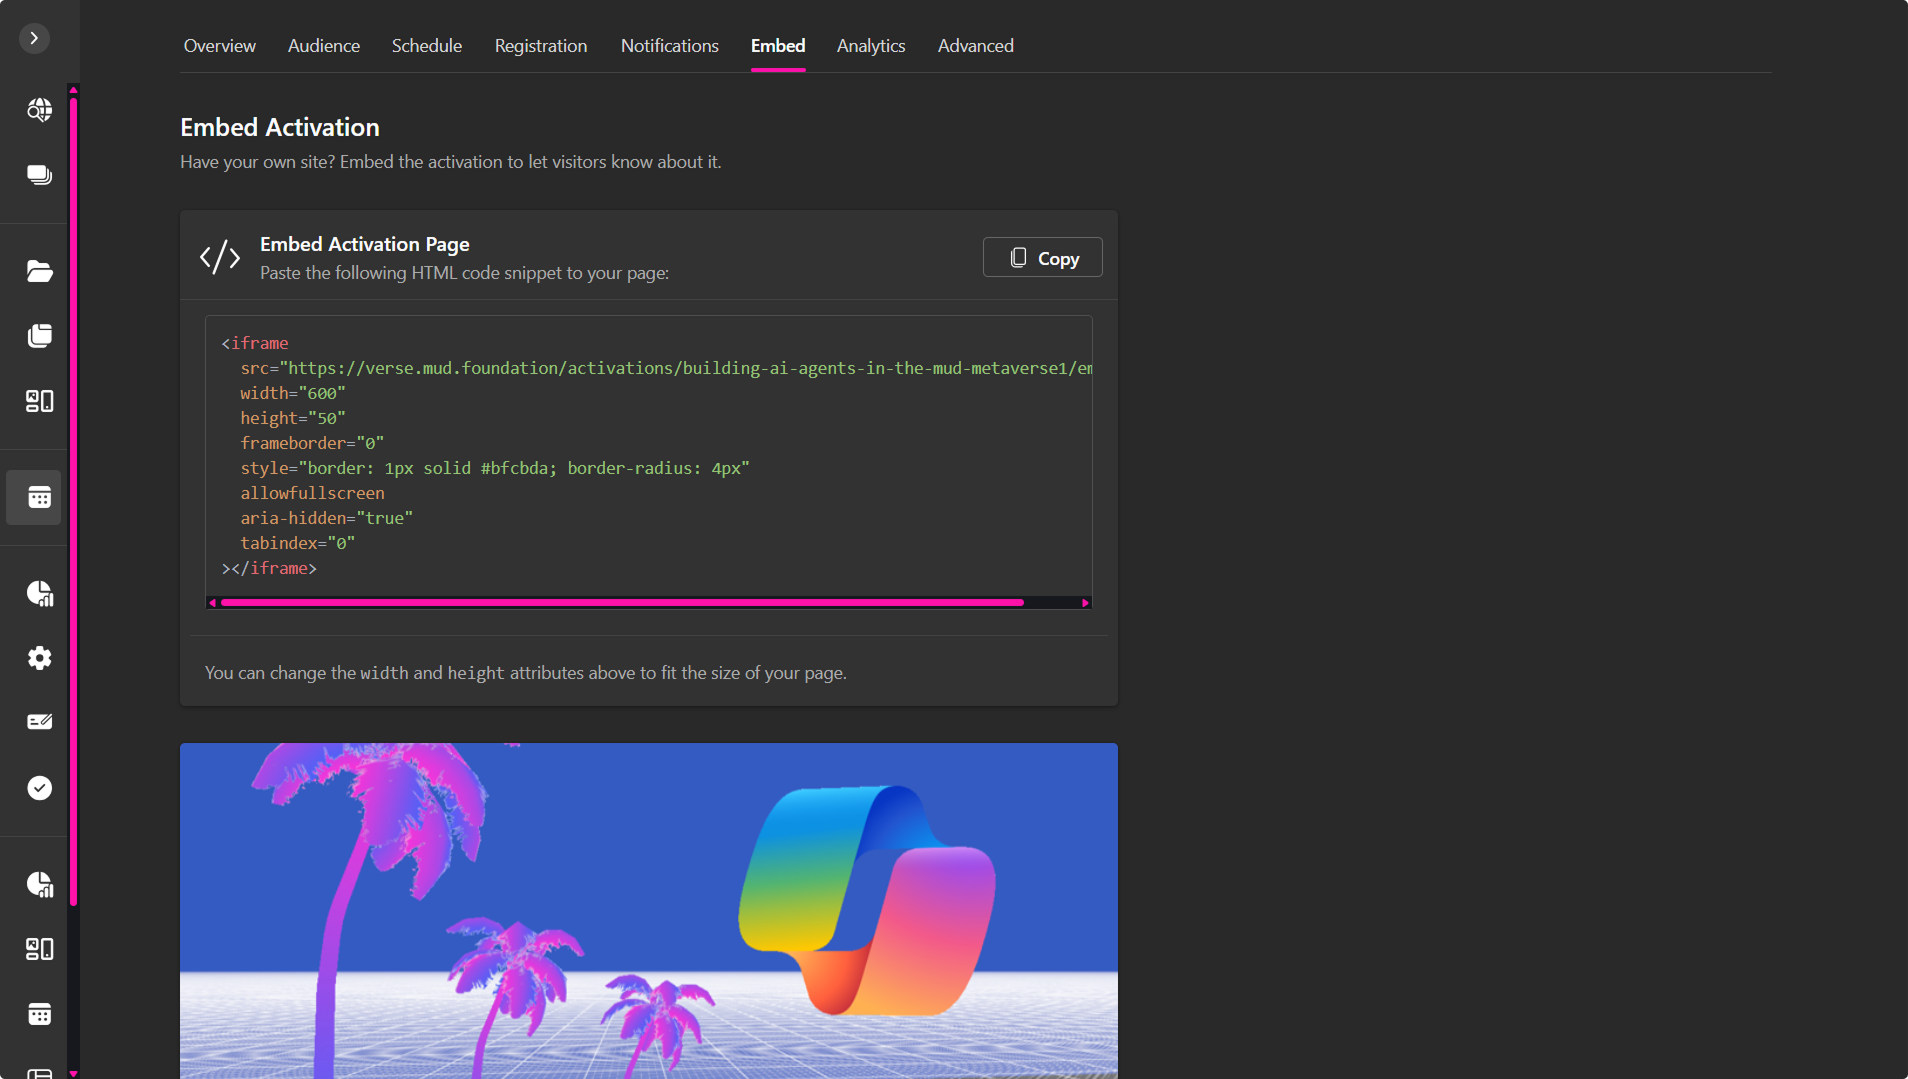
Task: Open the card with pencil sidebar icon
Action: 39,722
